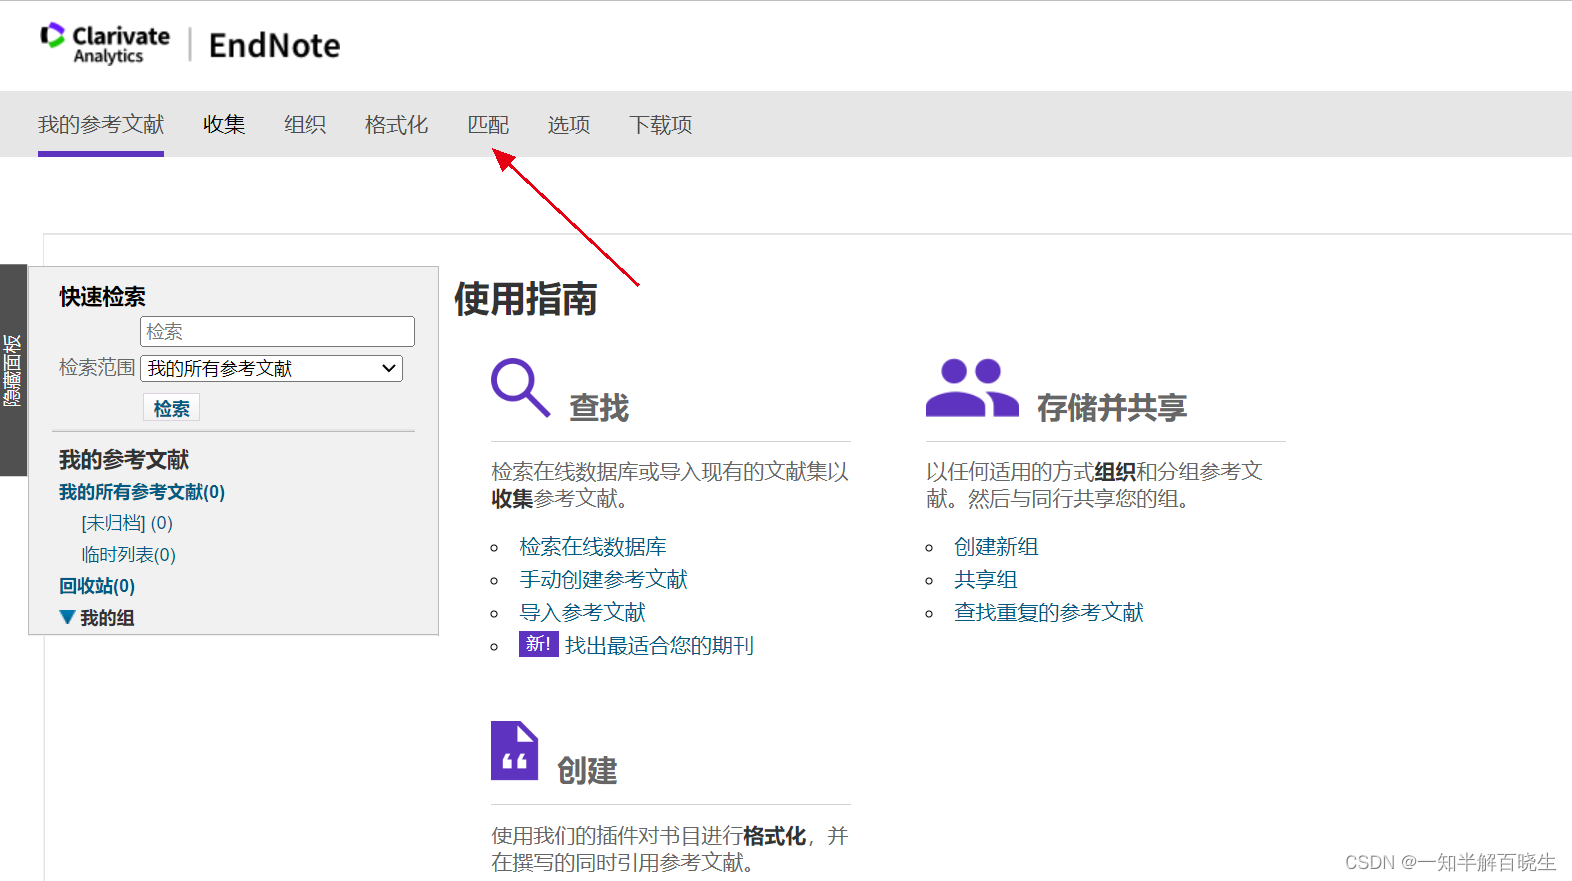Open the 收集 tab

[224, 125]
